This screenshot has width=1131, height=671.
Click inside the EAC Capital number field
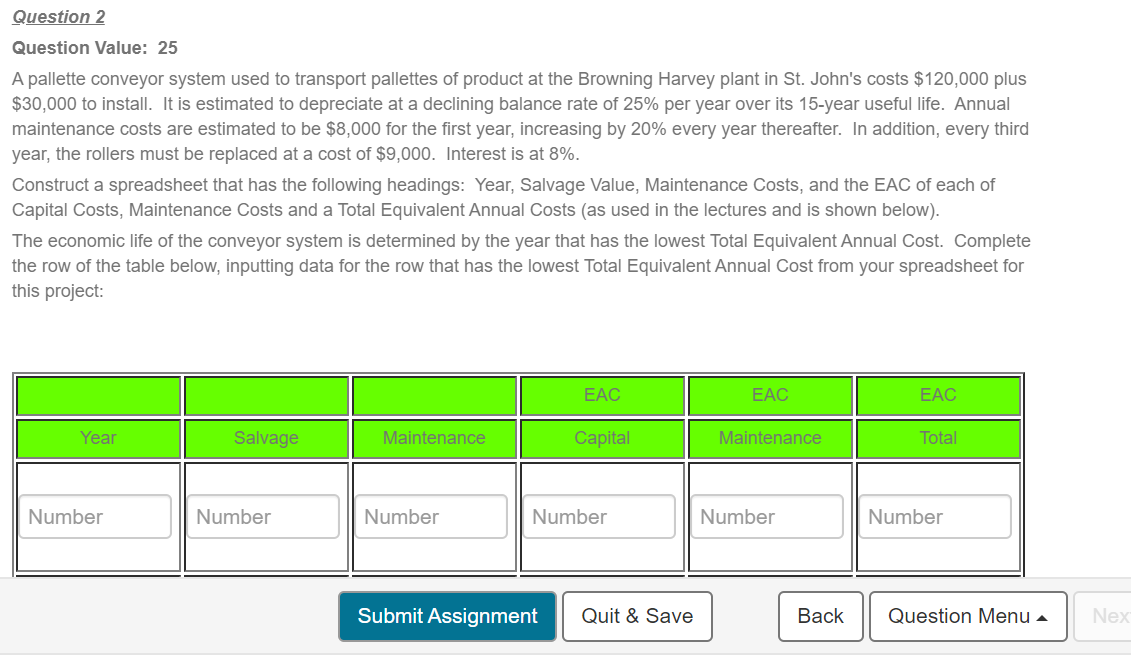599,517
